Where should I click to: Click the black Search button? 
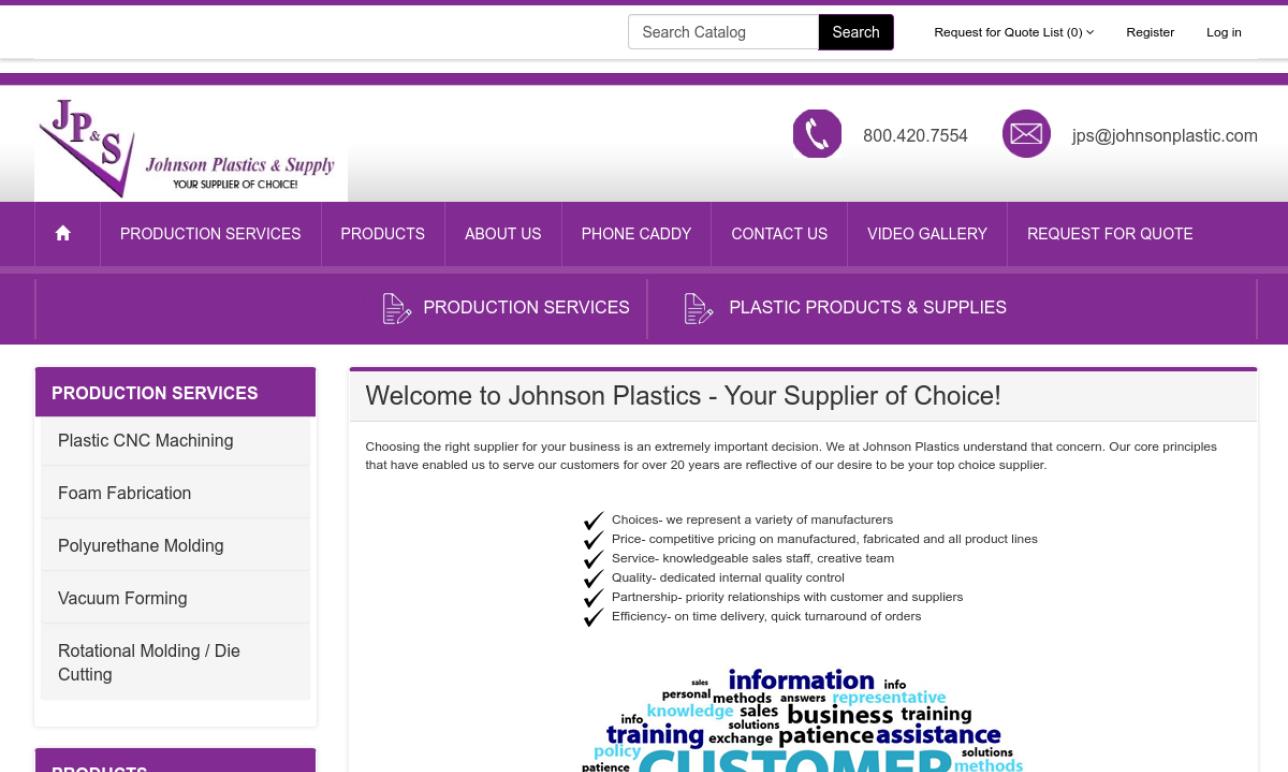point(856,32)
